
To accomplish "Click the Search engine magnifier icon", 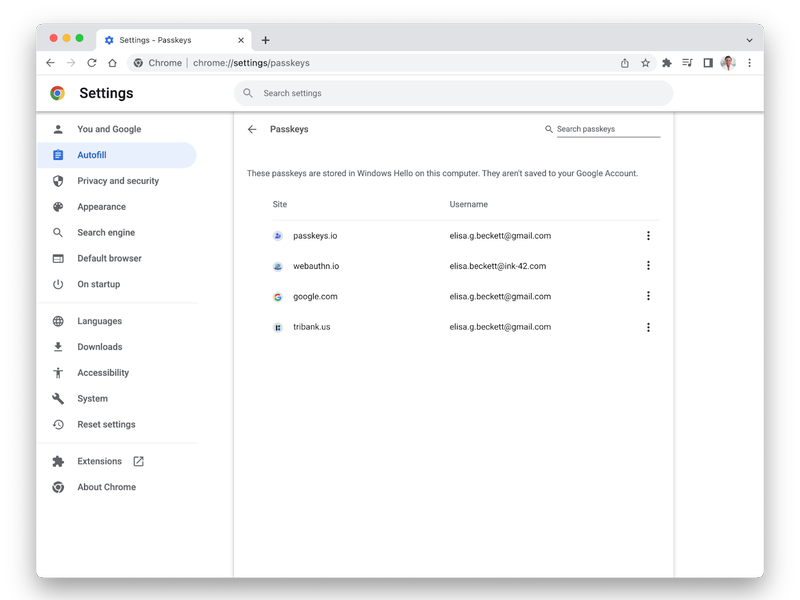I will click(59, 232).
